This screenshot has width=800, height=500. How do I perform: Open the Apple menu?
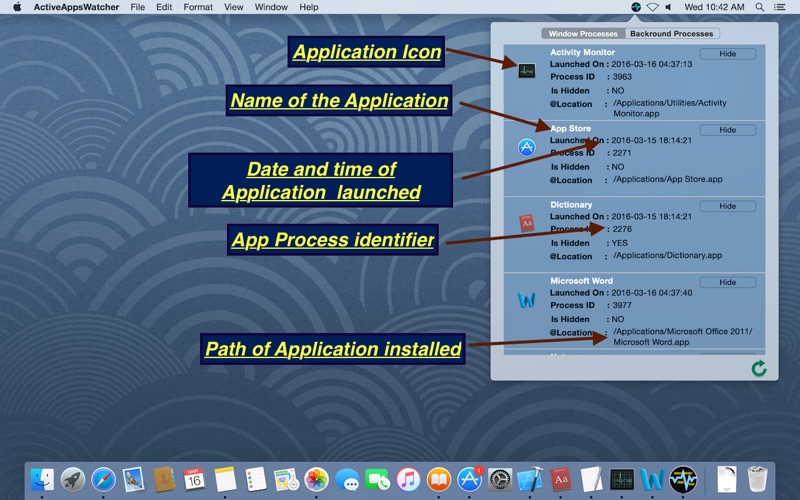tap(17, 7)
